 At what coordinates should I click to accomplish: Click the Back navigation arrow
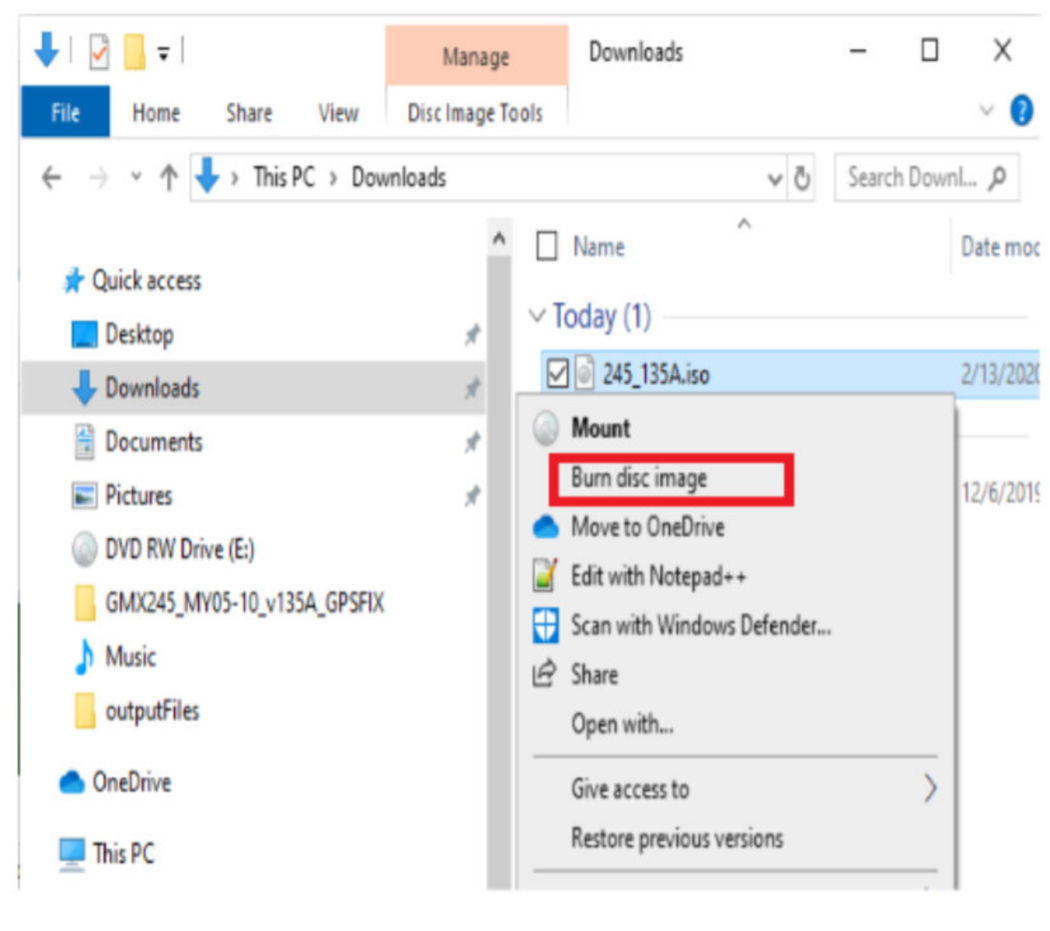coord(52,178)
